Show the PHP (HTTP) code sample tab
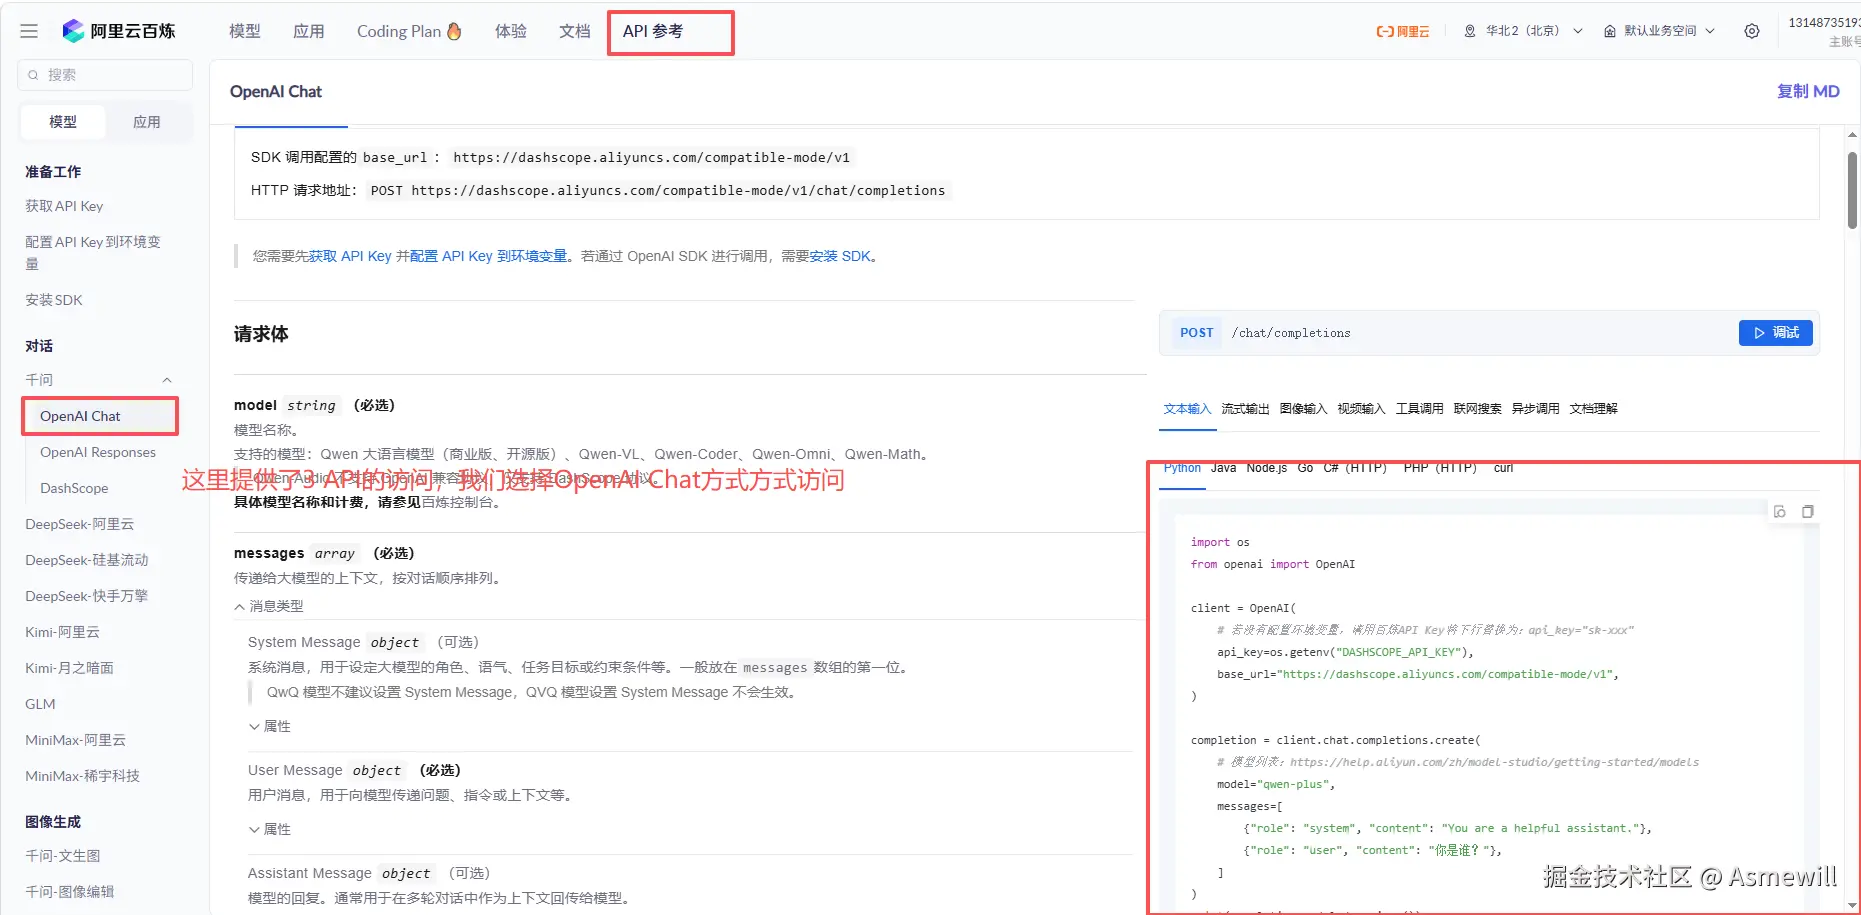This screenshot has height=915, width=1861. (1440, 468)
